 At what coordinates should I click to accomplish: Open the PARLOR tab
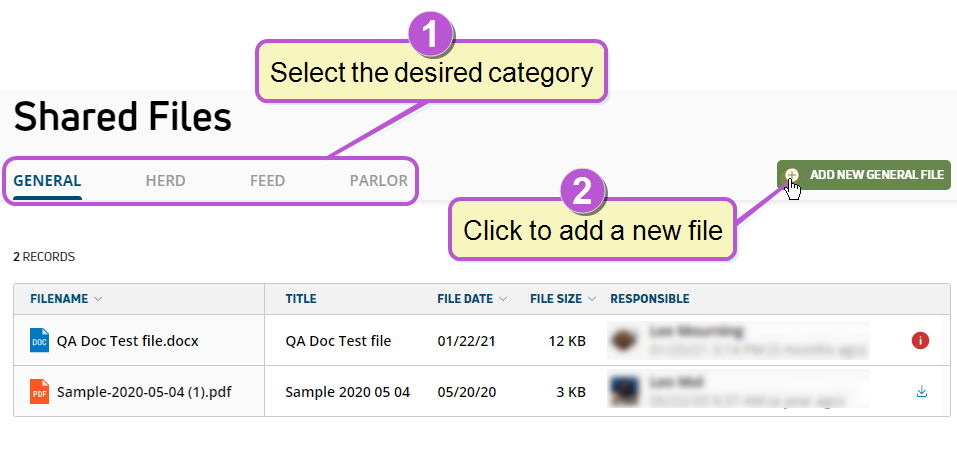[378, 181]
